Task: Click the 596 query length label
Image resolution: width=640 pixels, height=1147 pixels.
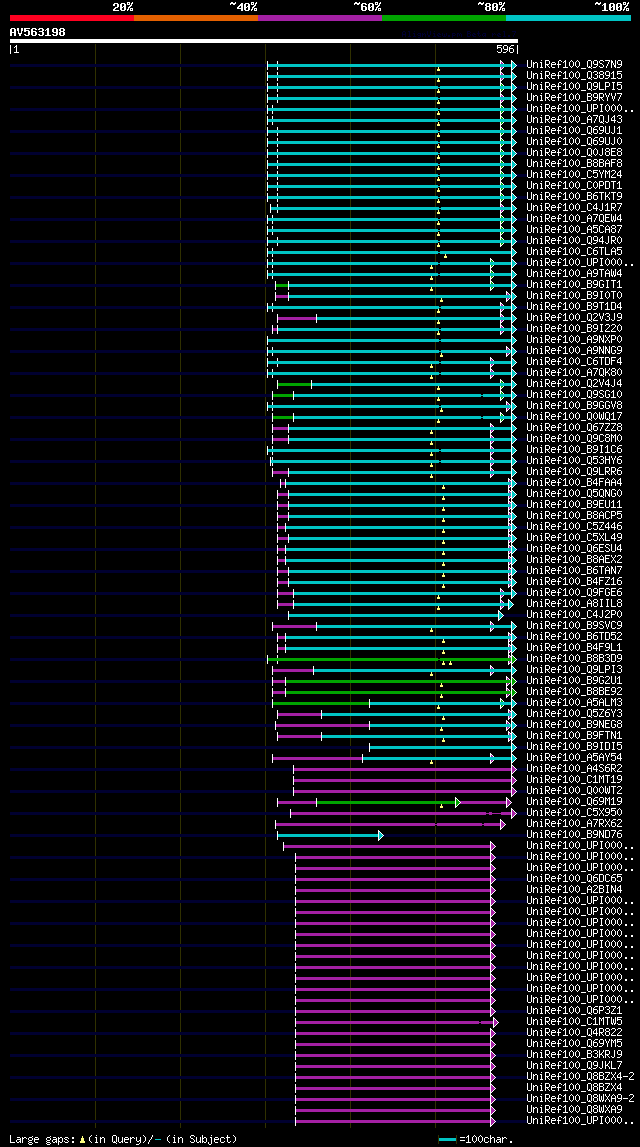Action: pos(505,50)
